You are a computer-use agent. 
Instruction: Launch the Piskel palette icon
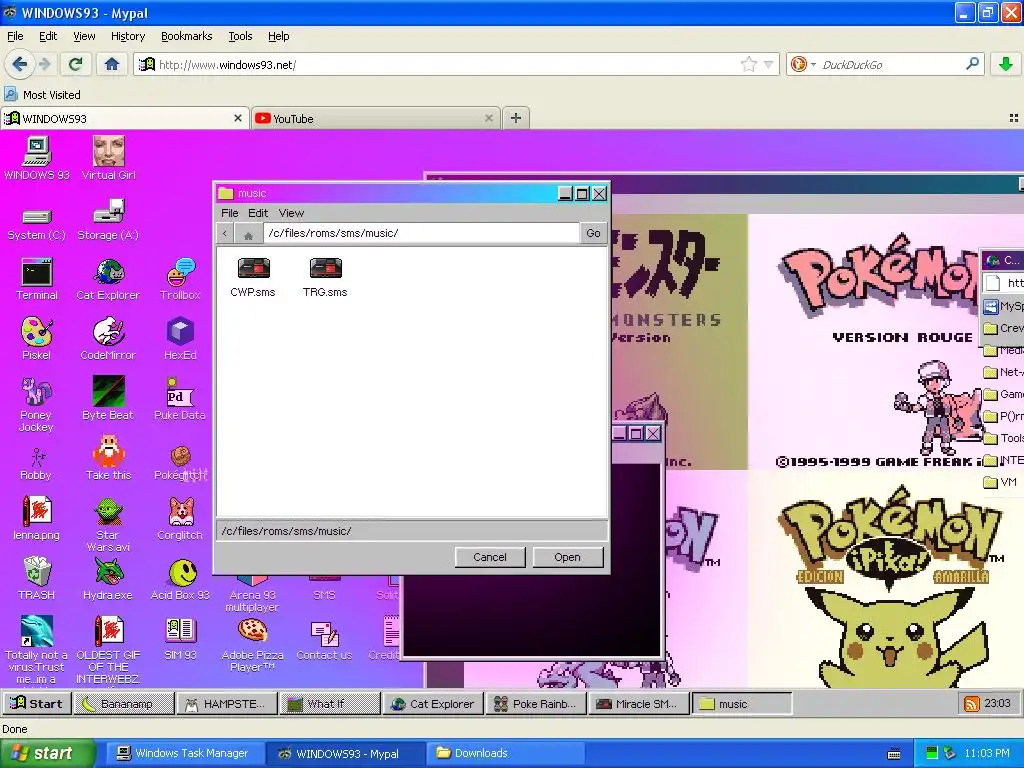click(37, 339)
